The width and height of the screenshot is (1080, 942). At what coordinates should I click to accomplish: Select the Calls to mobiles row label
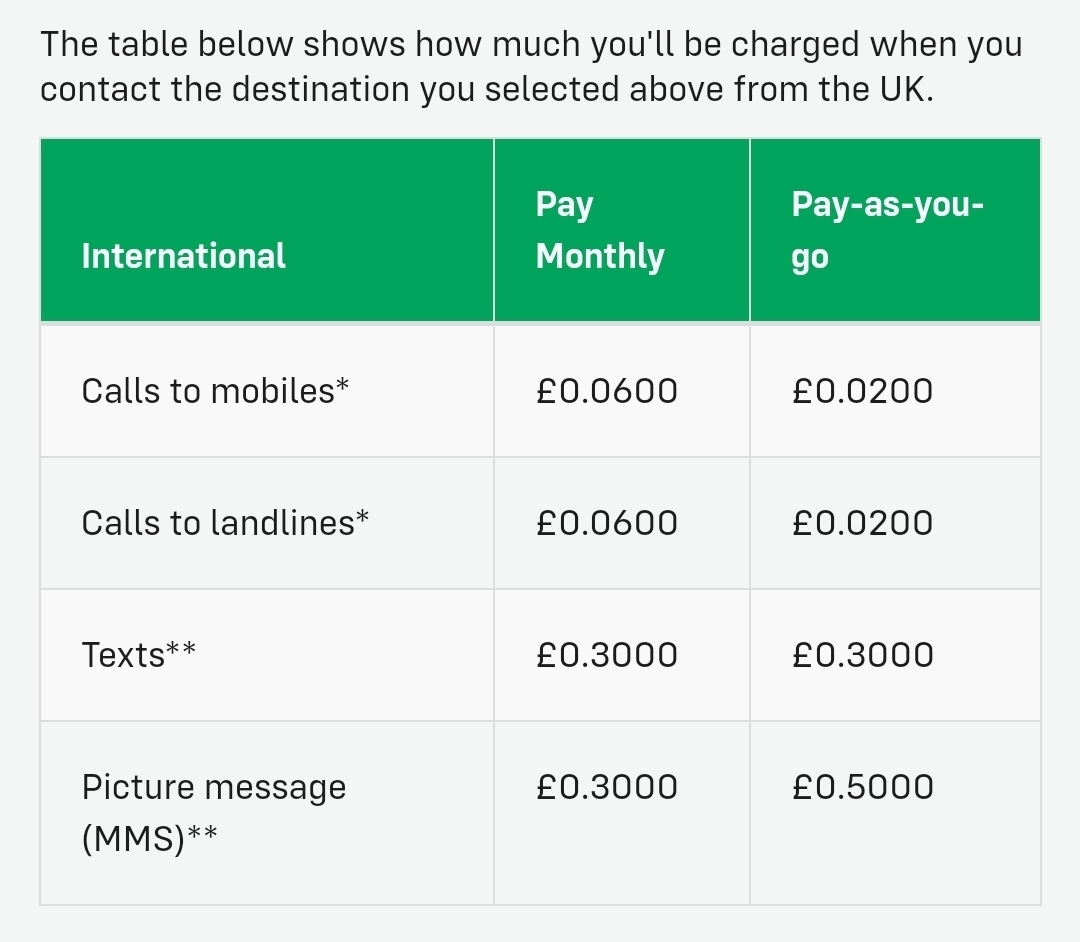pos(215,391)
